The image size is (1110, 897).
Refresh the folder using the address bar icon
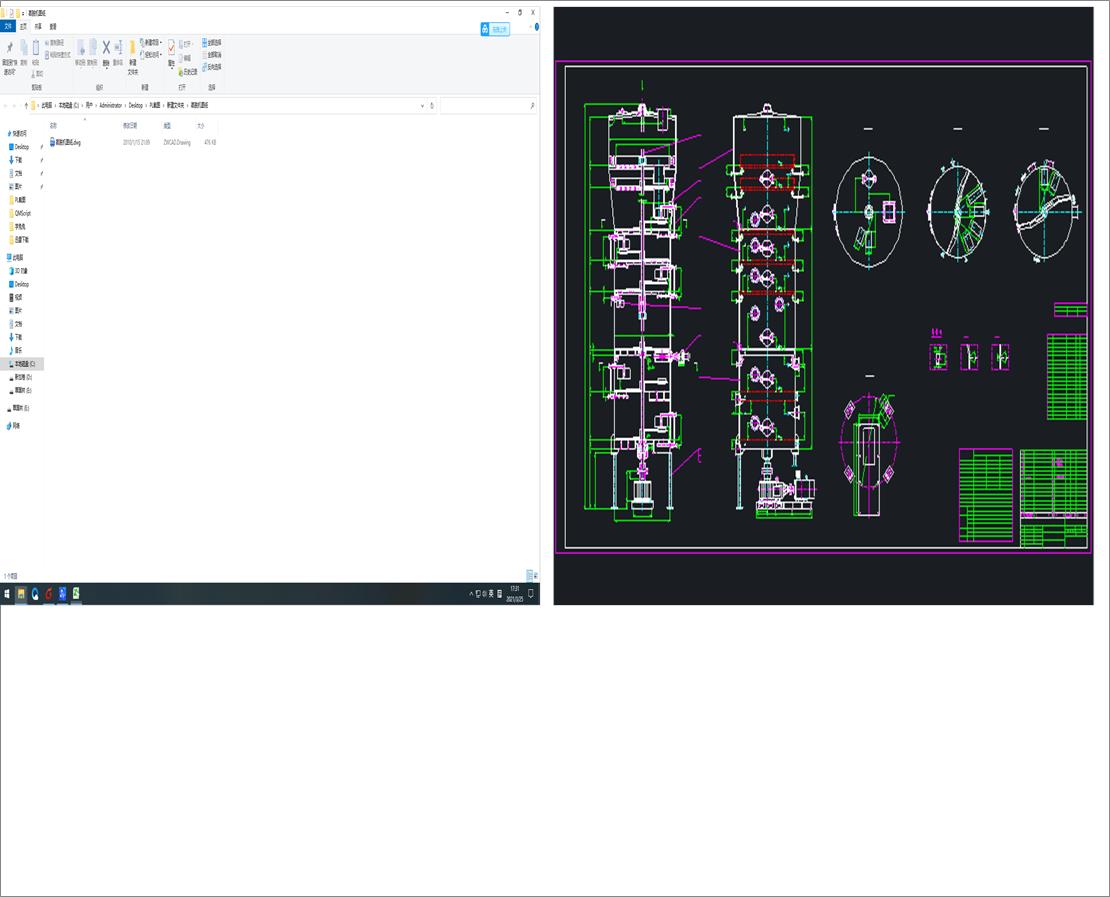coord(432,105)
